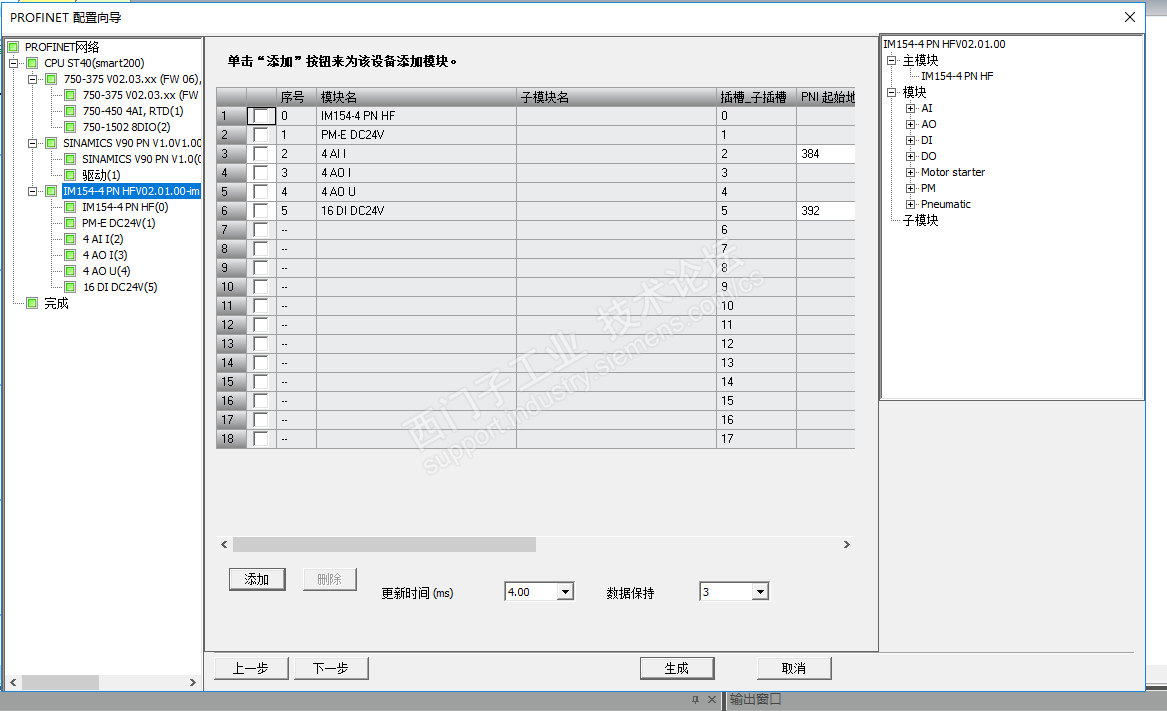The width and height of the screenshot is (1167, 711).
Task: Click the module table horizontal scrollbar thumb
Action: (x=384, y=545)
